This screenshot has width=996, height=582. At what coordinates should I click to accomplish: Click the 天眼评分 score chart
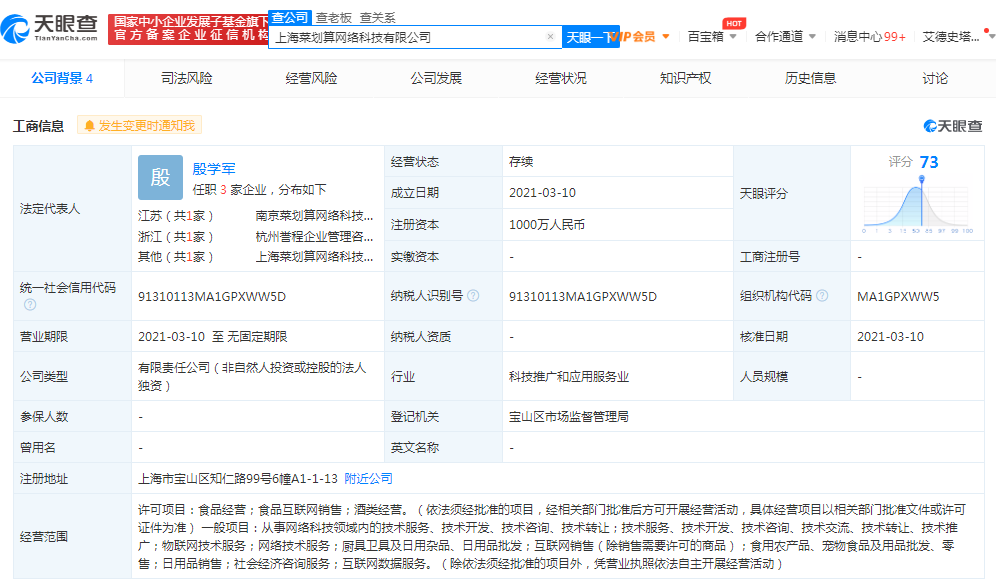coord(917,205)
